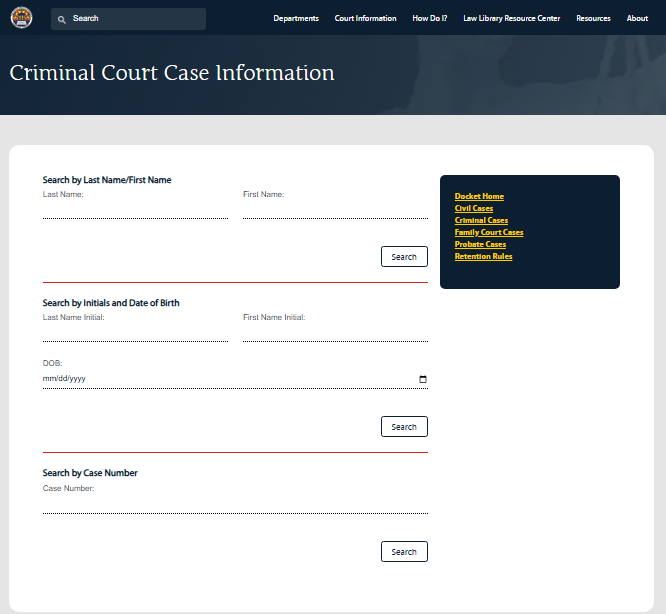This screenshot has height=614, width=666.
Task: Open the DOB calendar picker icon
Action: click(422, 379)
